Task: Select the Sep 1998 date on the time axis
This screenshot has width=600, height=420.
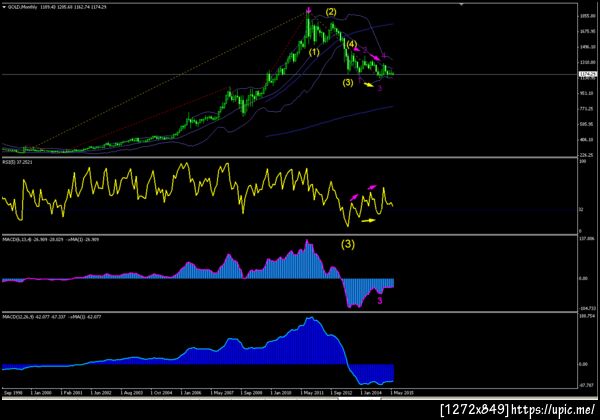Action: (x=13, y=392)
